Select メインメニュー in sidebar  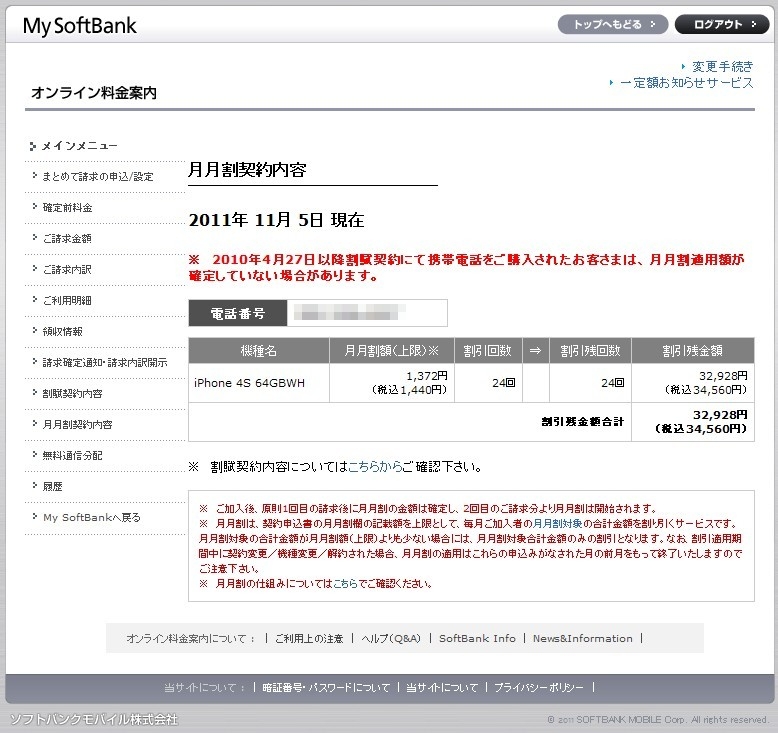pyautogui.click(x=79, y=146)
